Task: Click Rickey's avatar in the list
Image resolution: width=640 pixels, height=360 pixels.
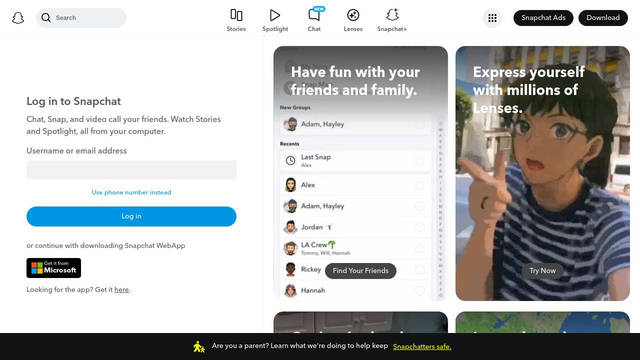Action: [x=290, y=269]
